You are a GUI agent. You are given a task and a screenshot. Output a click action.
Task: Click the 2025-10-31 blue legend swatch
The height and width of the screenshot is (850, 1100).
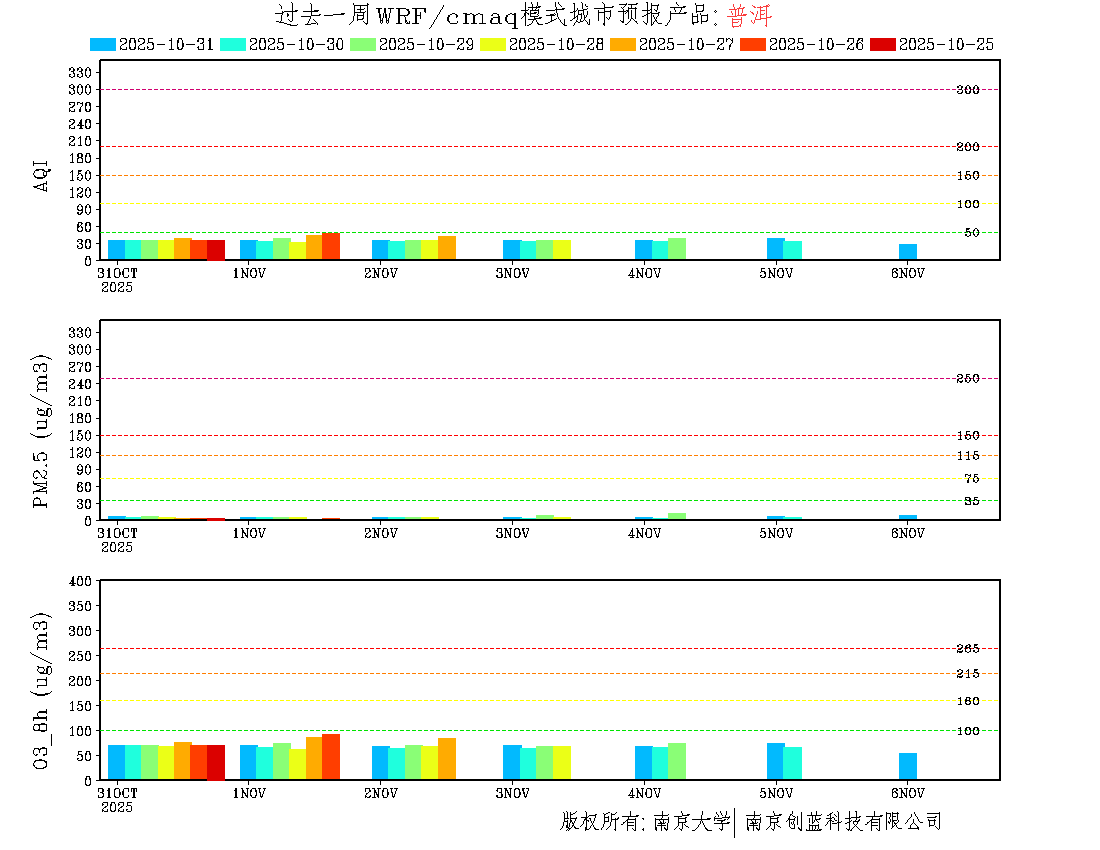point(103,44)
